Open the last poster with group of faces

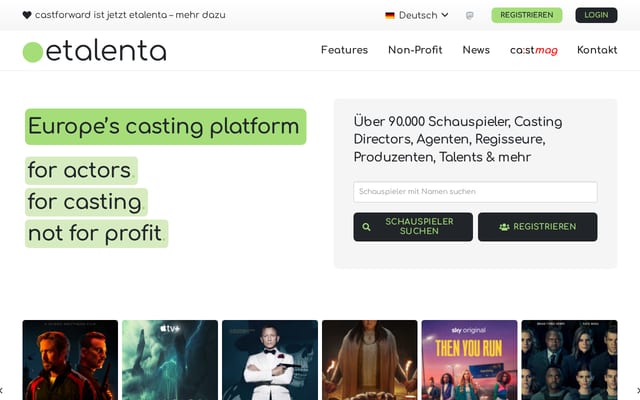coord(569,360)
